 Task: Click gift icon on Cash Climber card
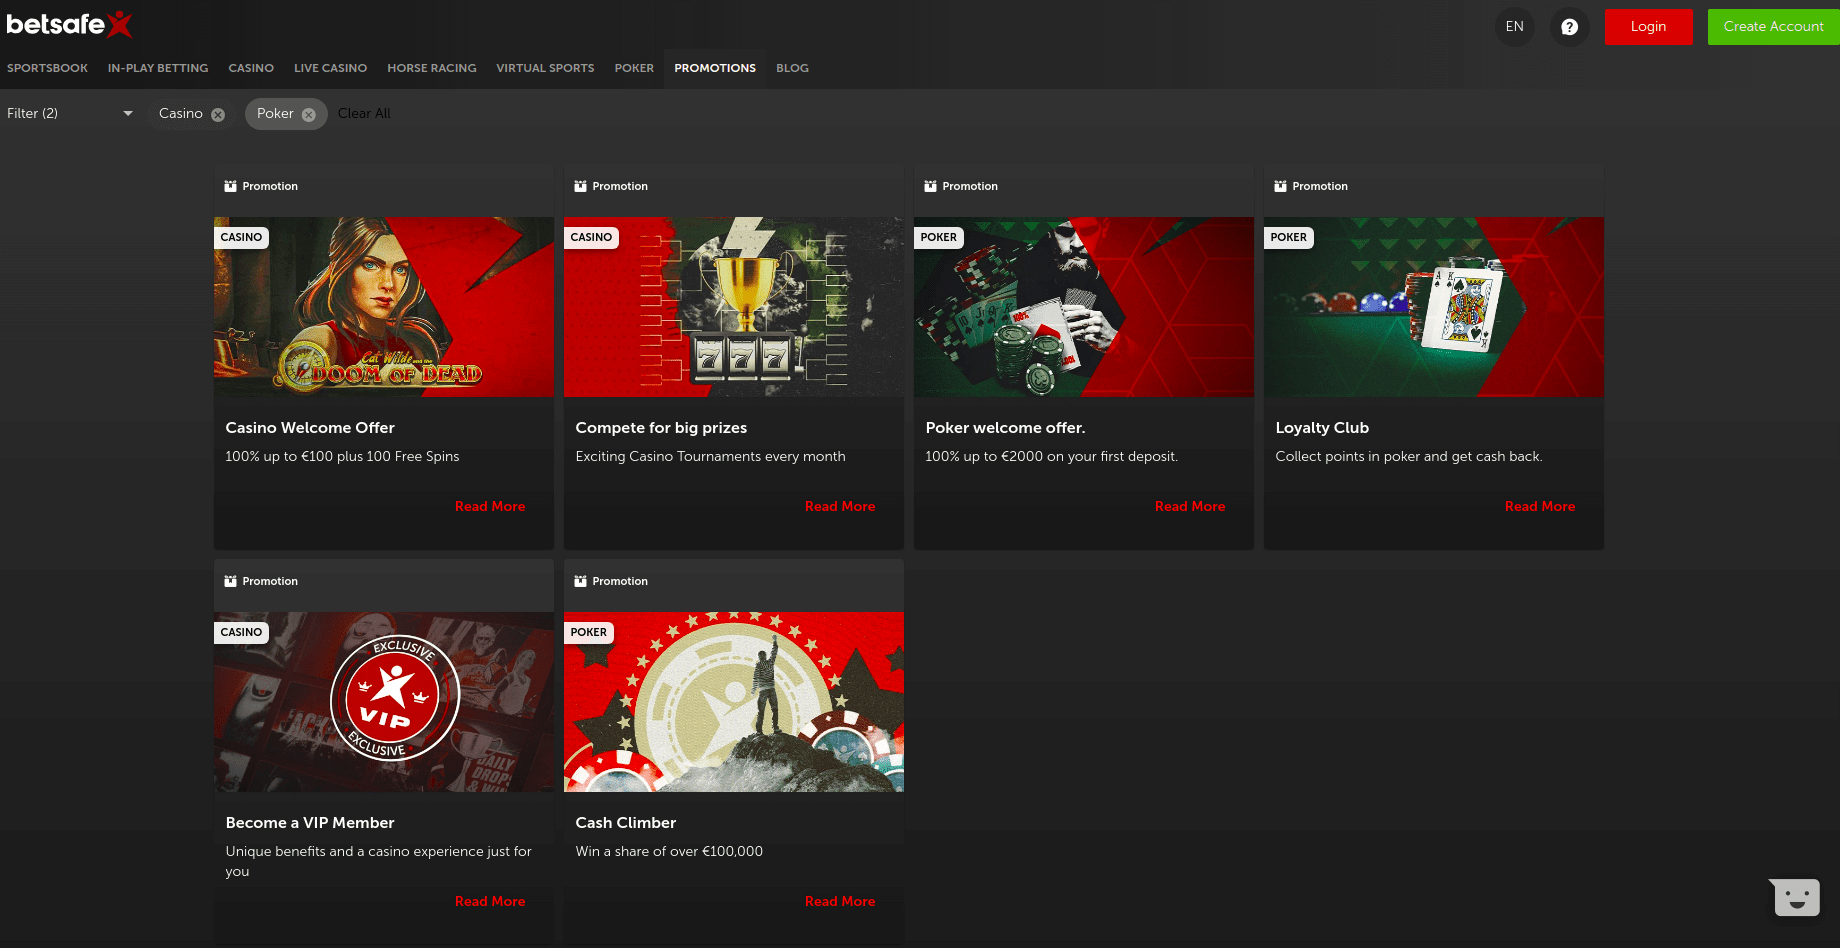[581, 581]
